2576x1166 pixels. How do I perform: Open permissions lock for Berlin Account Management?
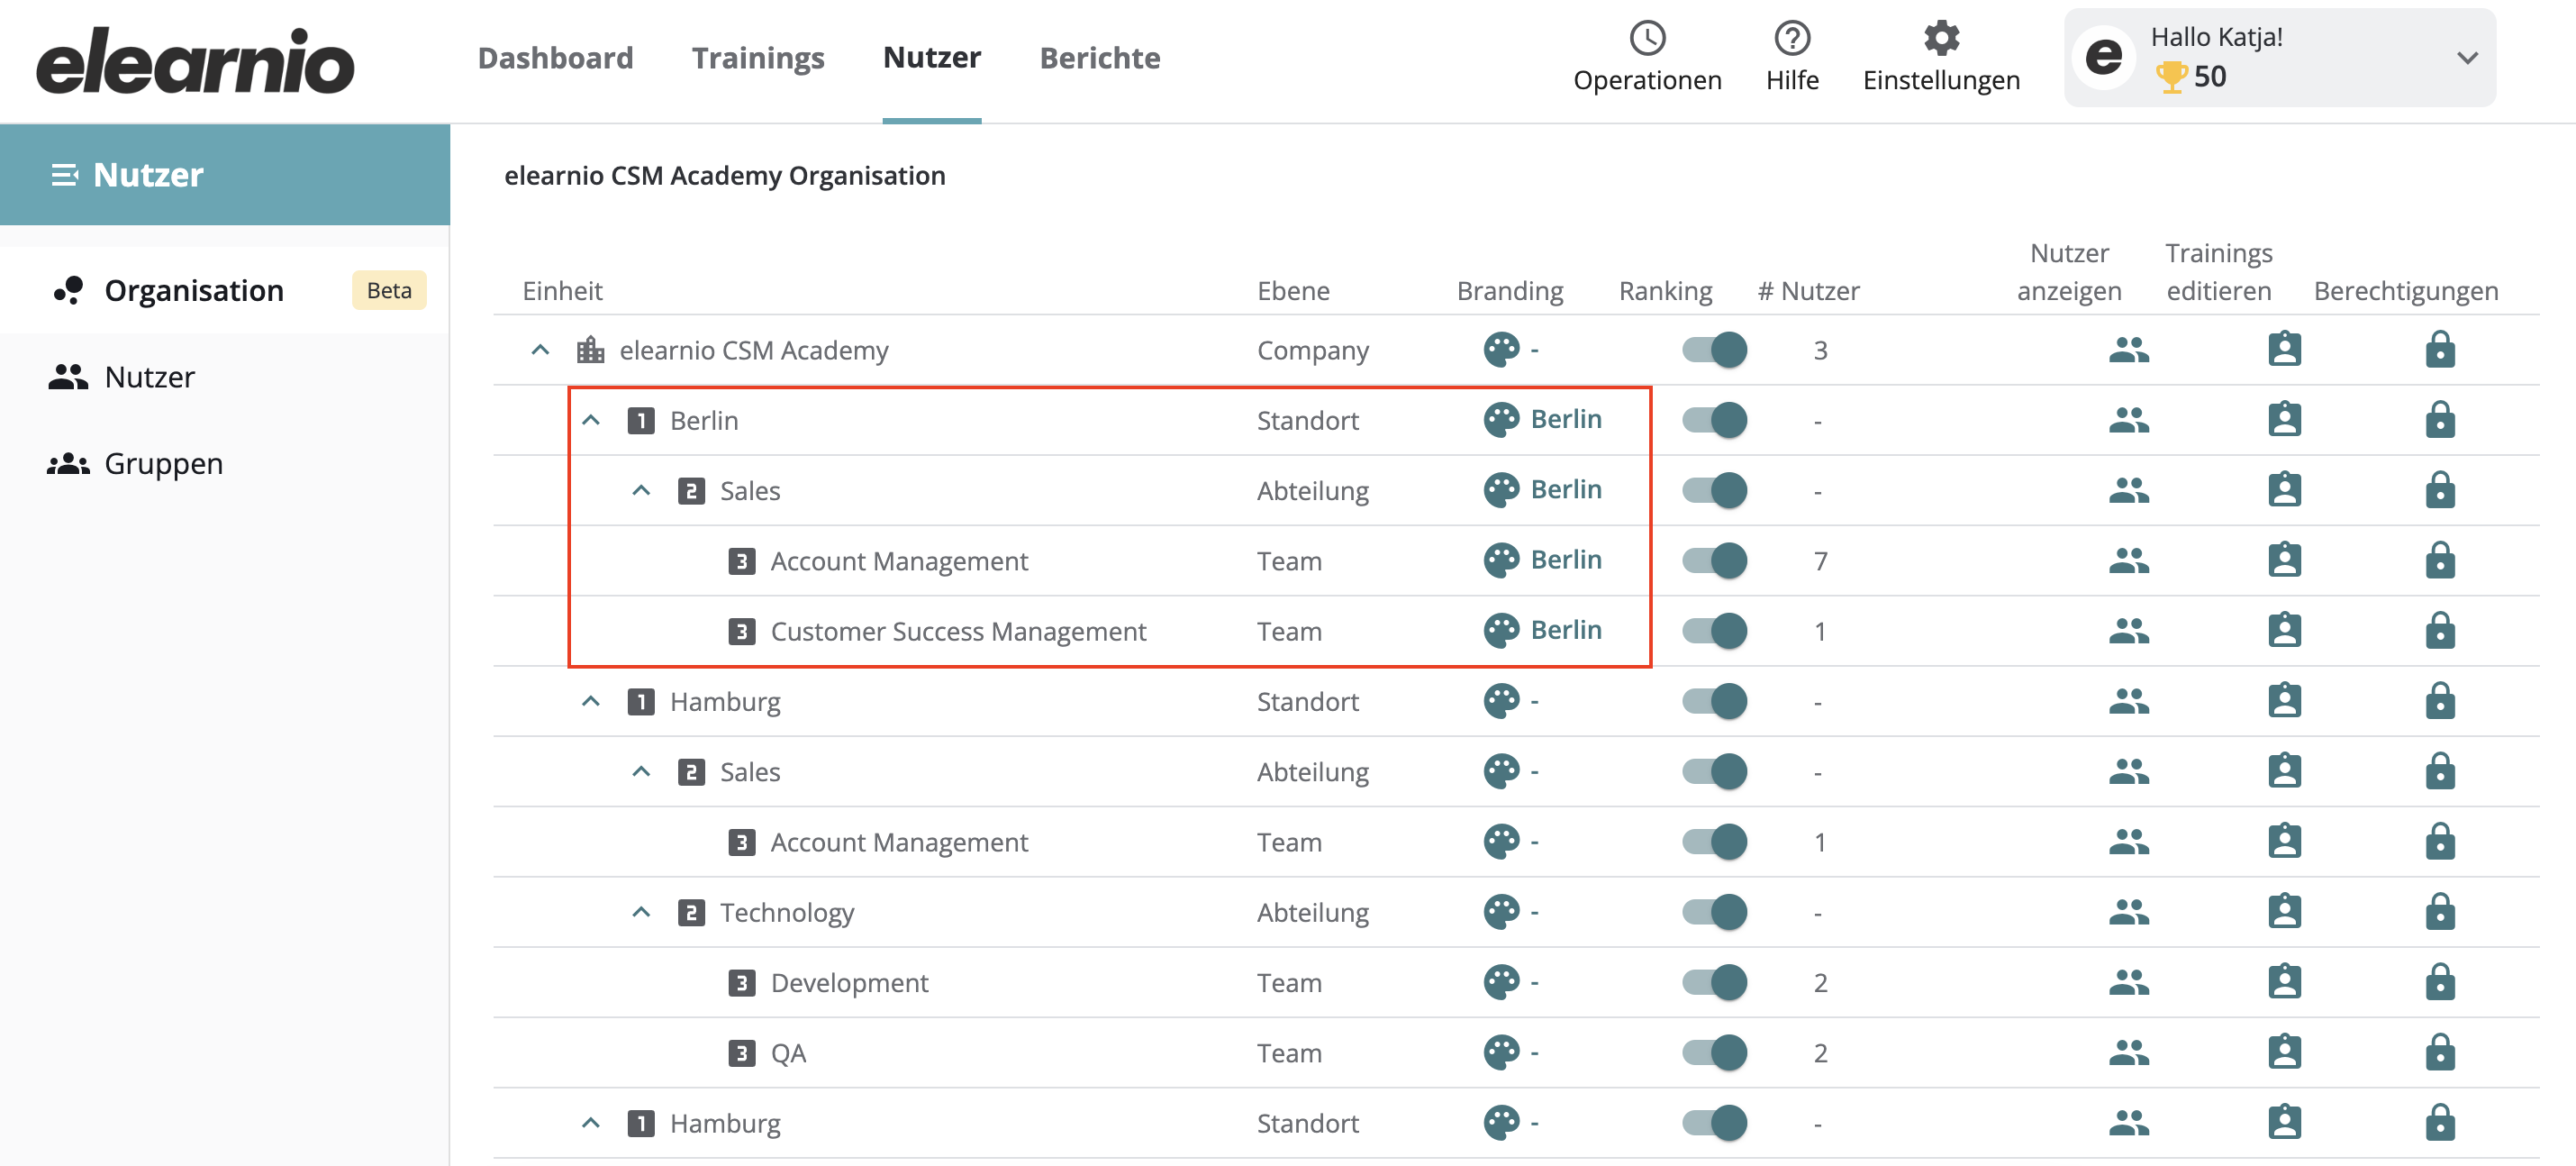[x=2440, y=561]
